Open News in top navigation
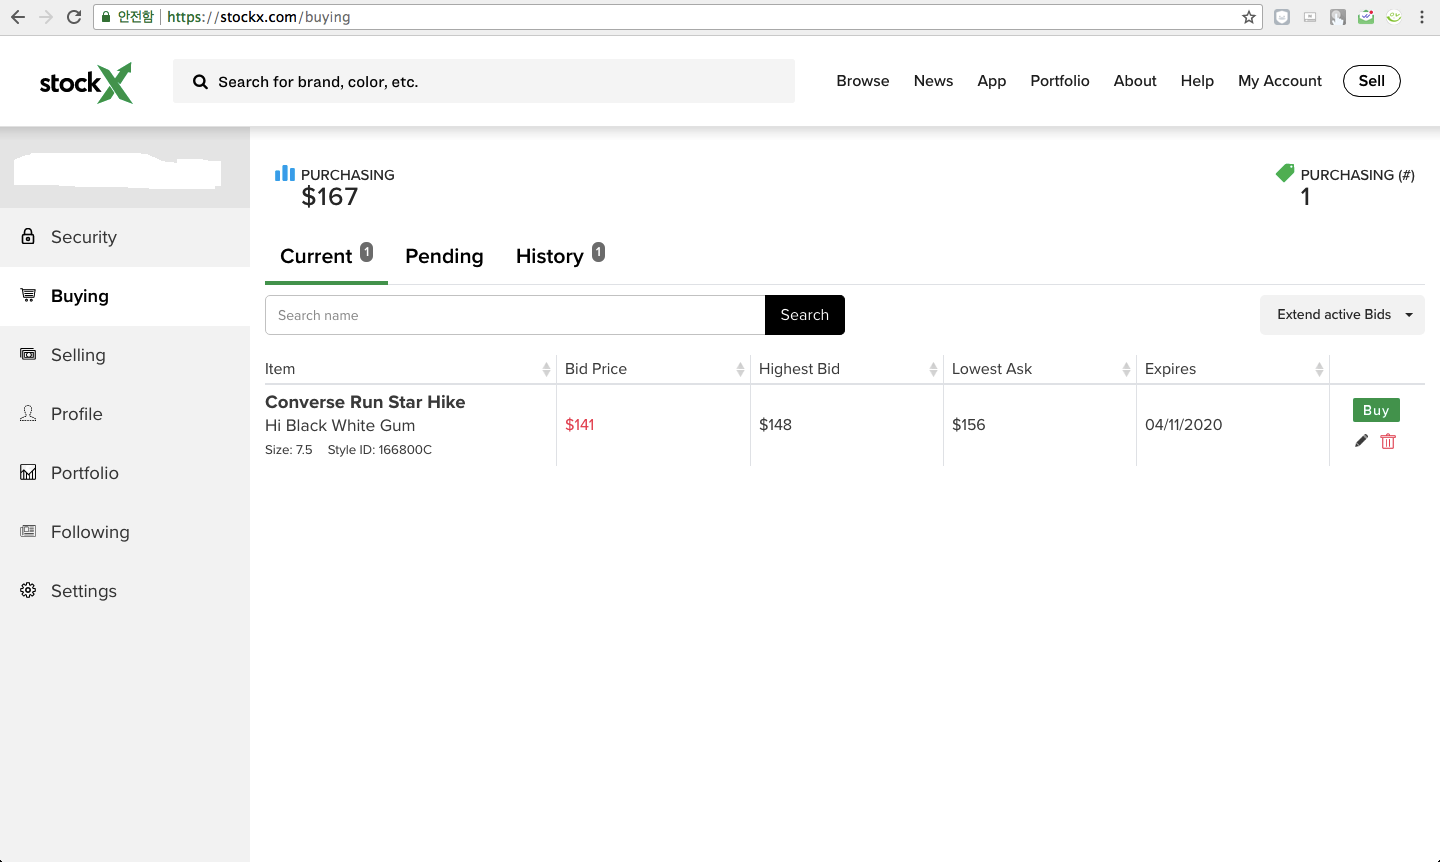Screen dimensions: 1440x862 pos(933,81)
